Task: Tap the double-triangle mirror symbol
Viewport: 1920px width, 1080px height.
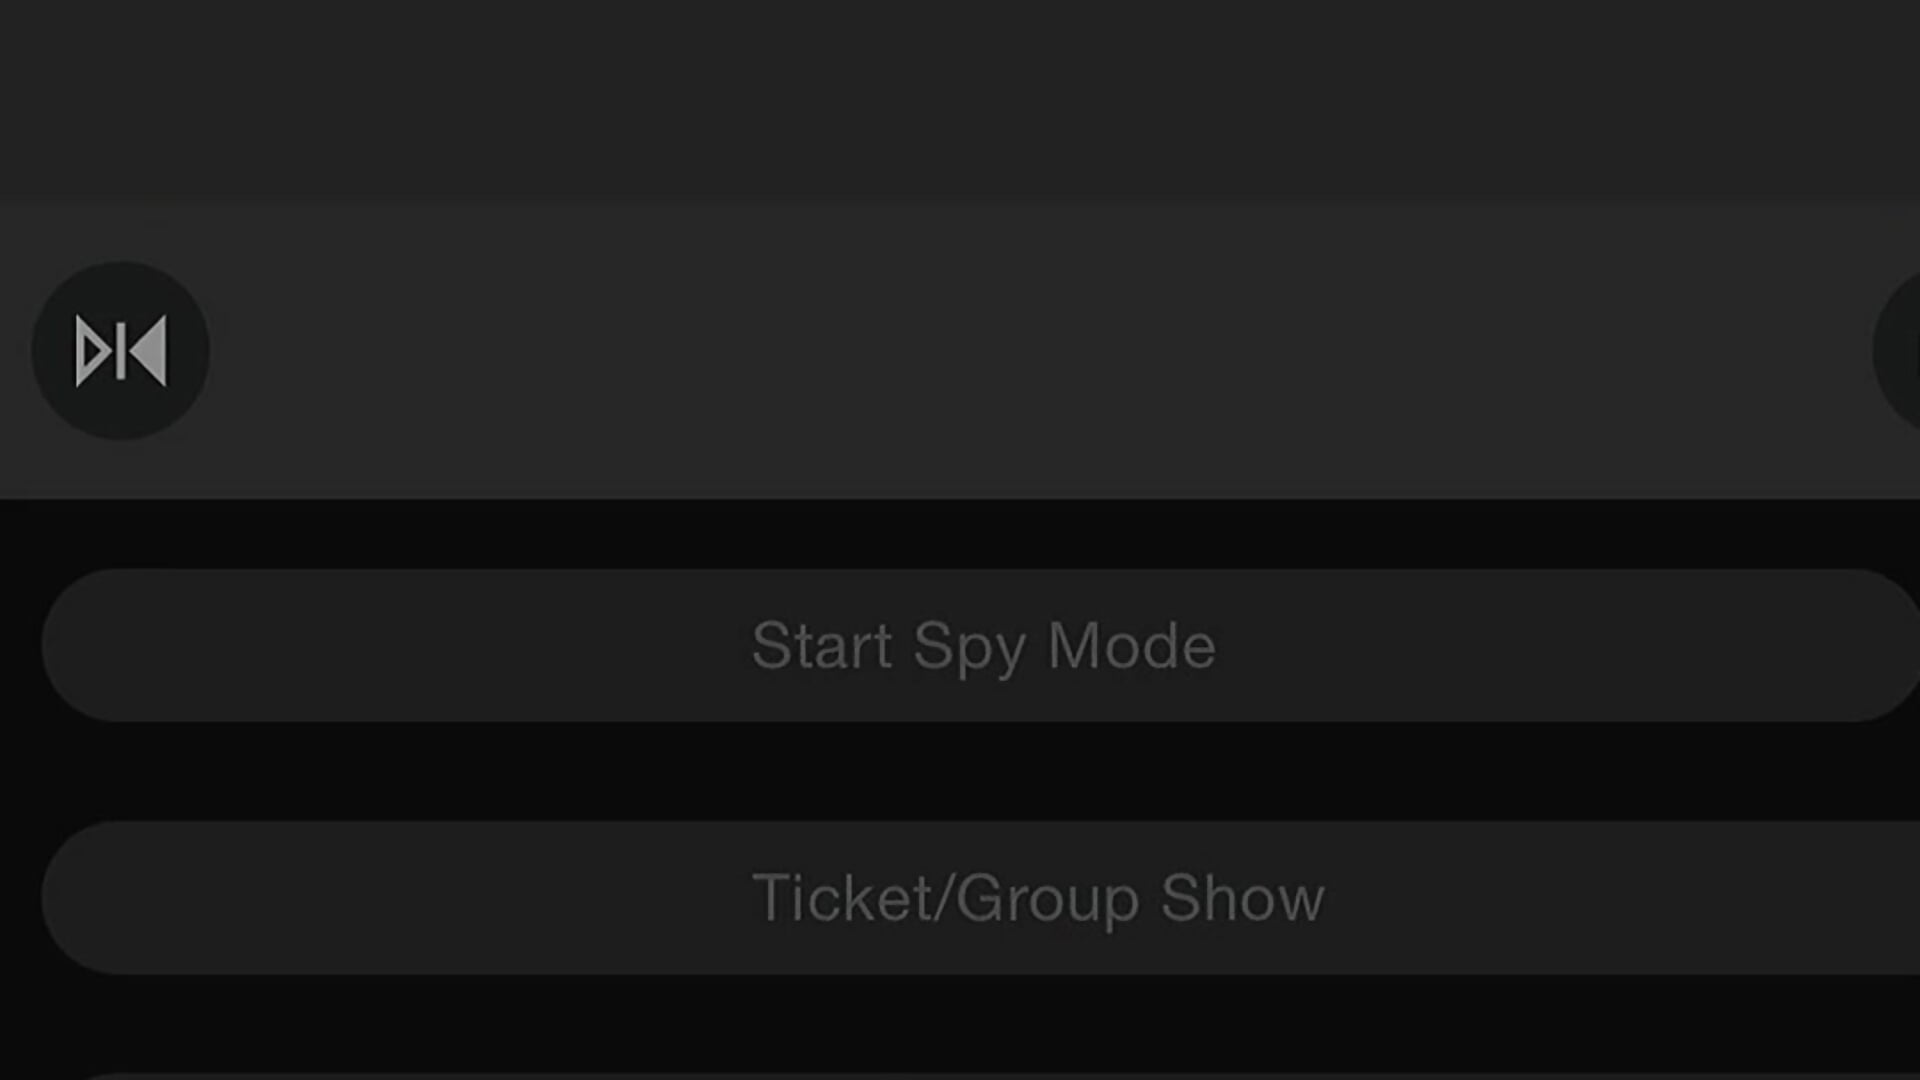Action: [120, 350]
